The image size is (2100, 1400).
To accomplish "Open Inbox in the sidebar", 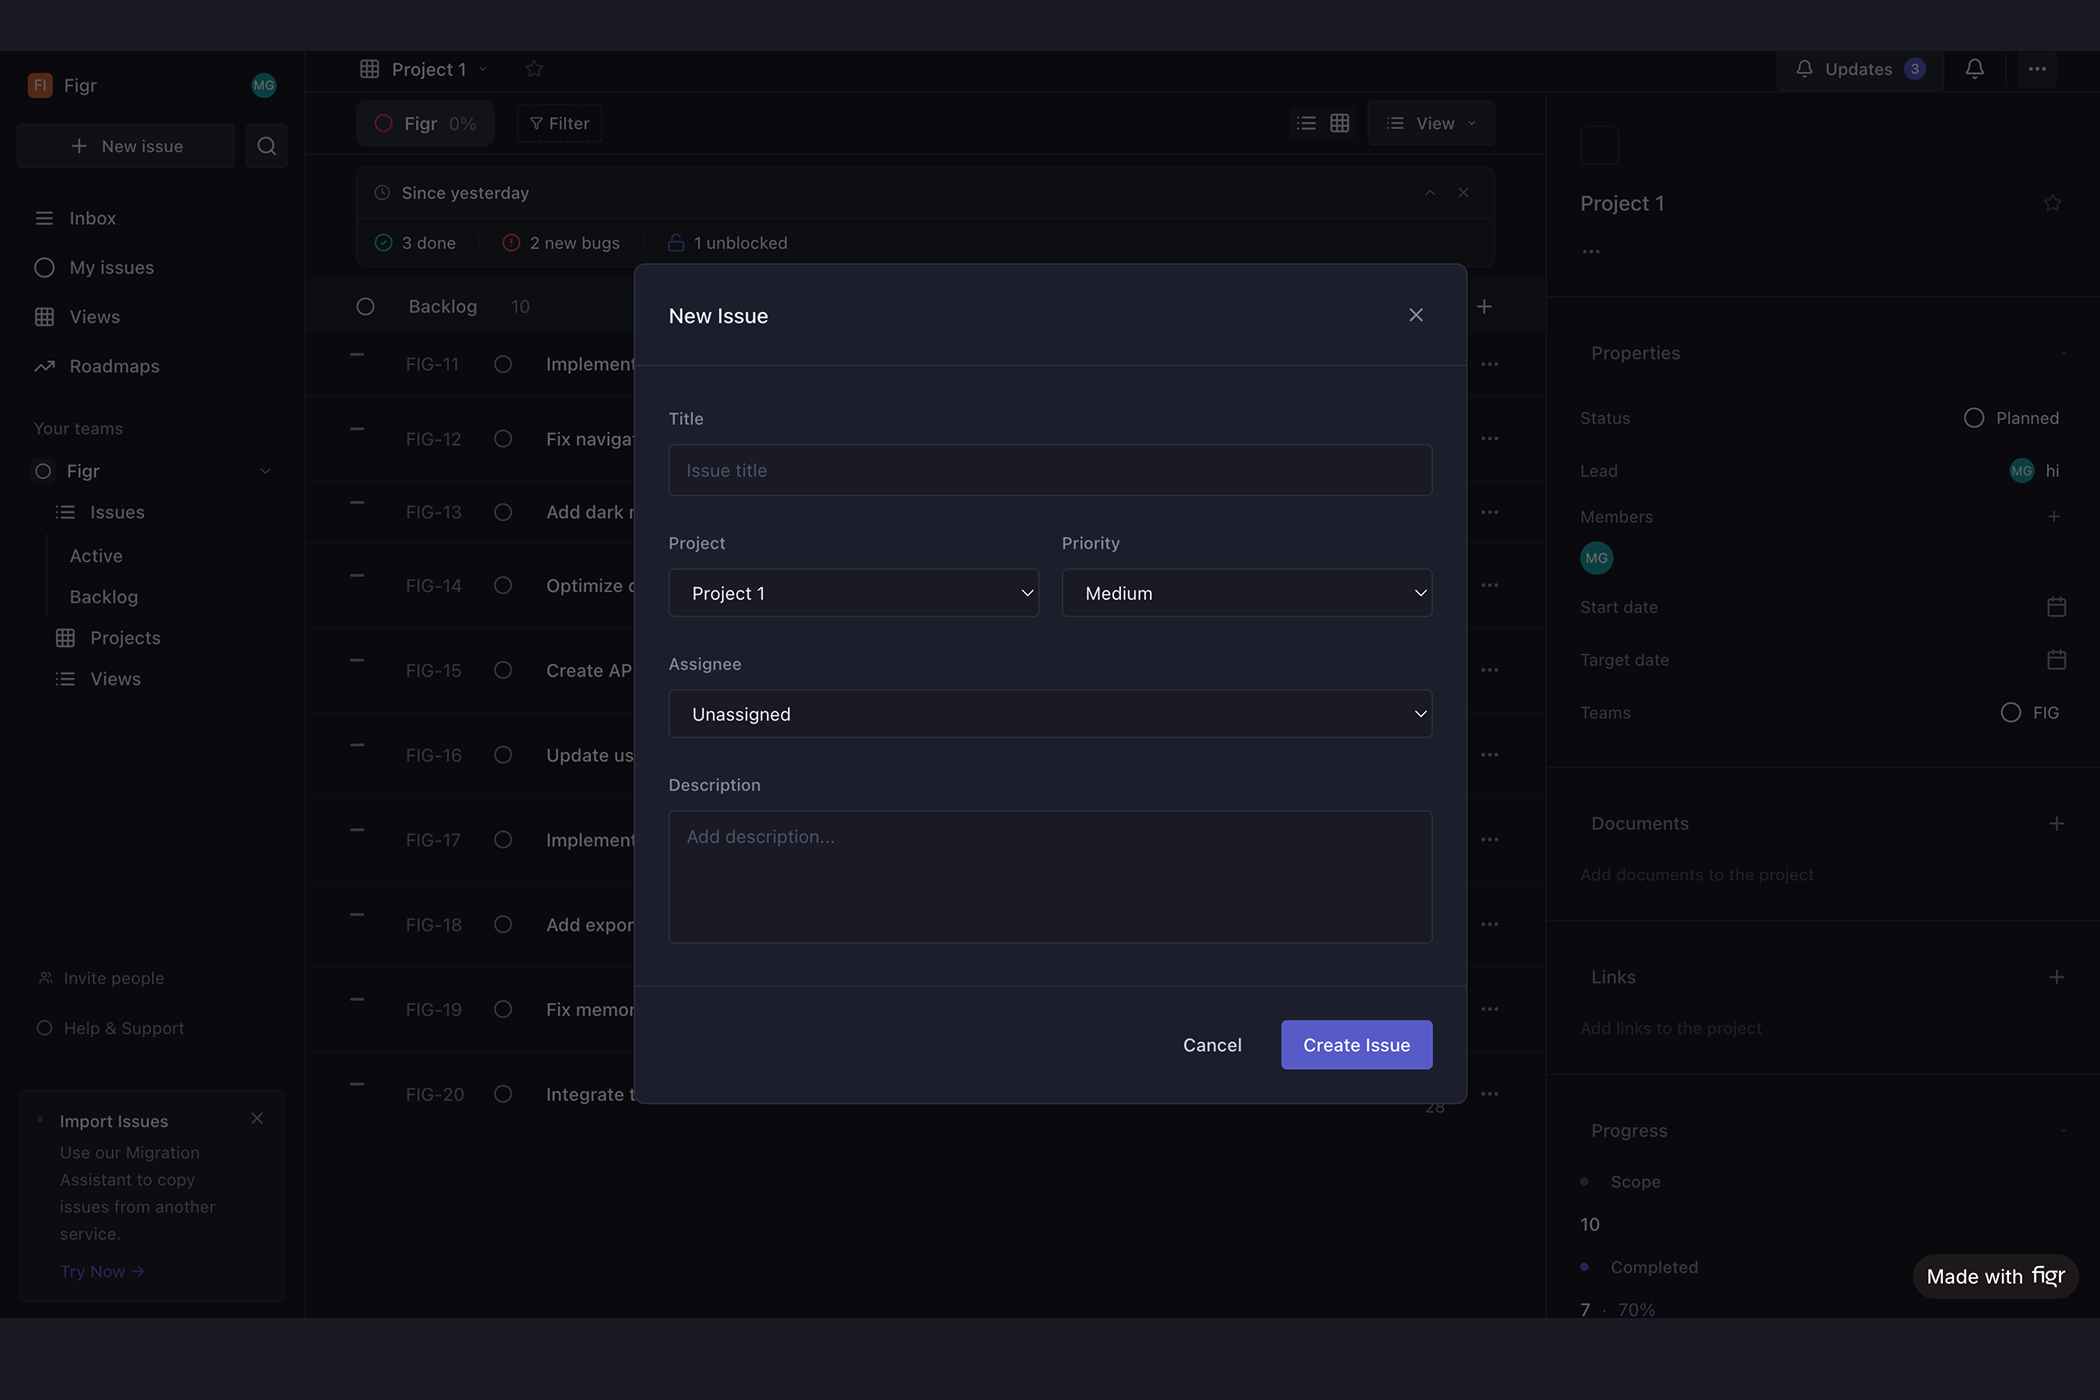I will pos(92,218).
